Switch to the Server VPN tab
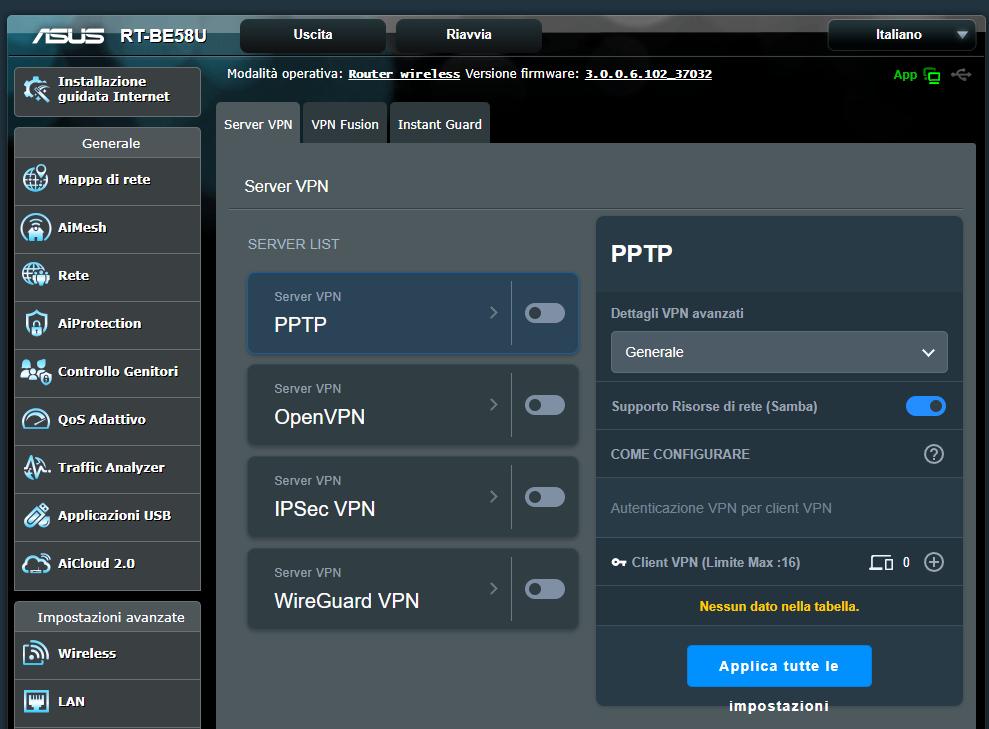The height and width of the screenshot is (729, 989). [x=258, y=124]
